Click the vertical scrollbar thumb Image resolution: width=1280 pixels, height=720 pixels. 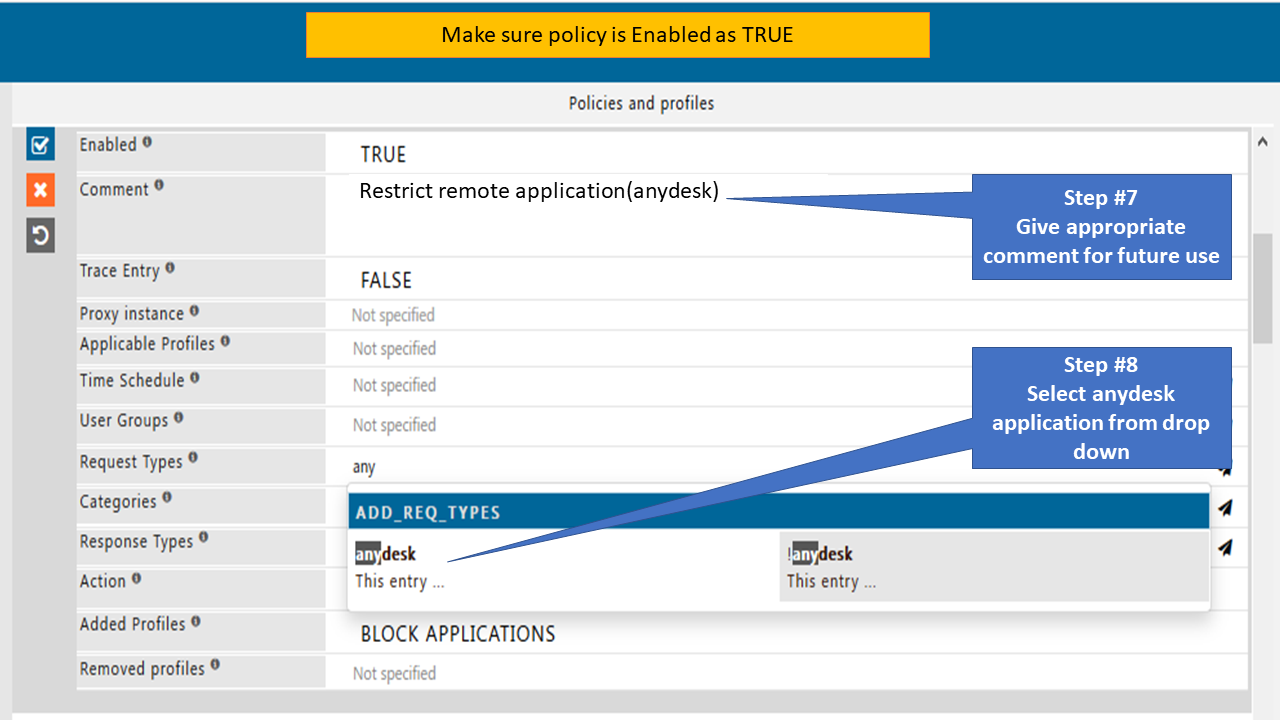1262,289
